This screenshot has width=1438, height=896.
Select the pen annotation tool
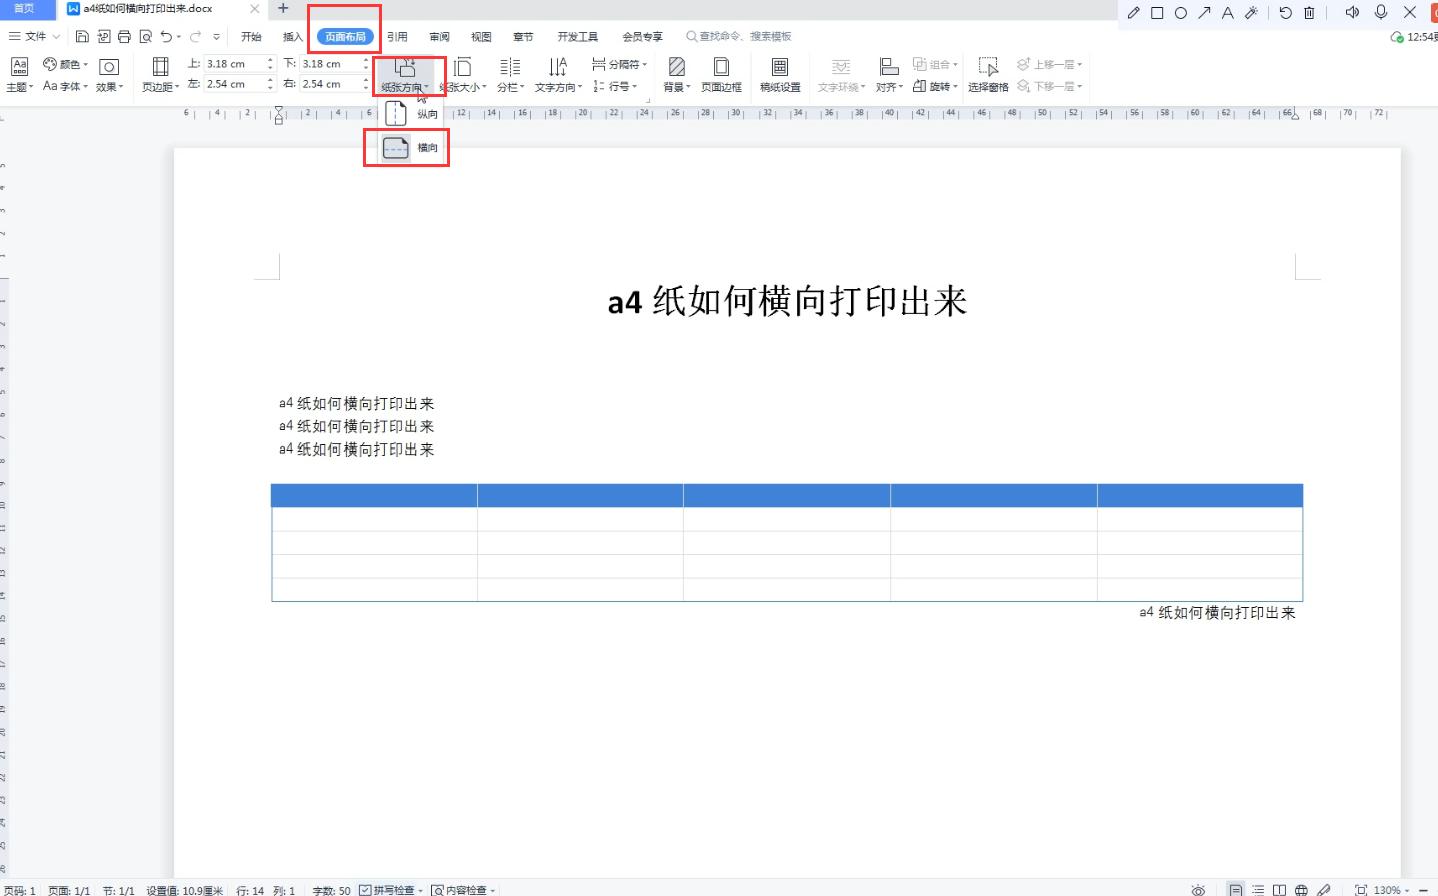1131,13
